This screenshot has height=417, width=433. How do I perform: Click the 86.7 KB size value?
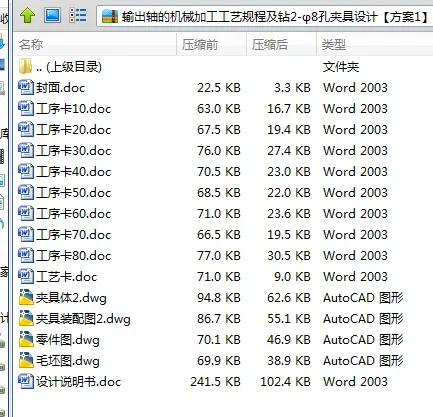(x=219, y=319)
